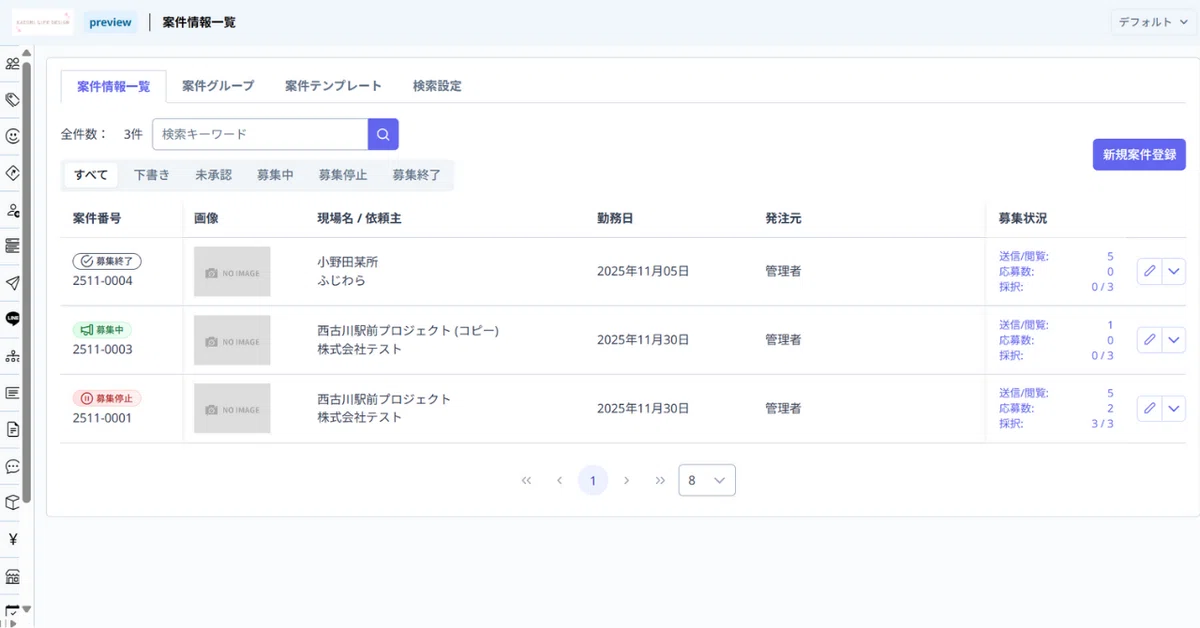
Task: Expand actions dropdown for case 2511-0003
Action: (x=1174, y=340)
